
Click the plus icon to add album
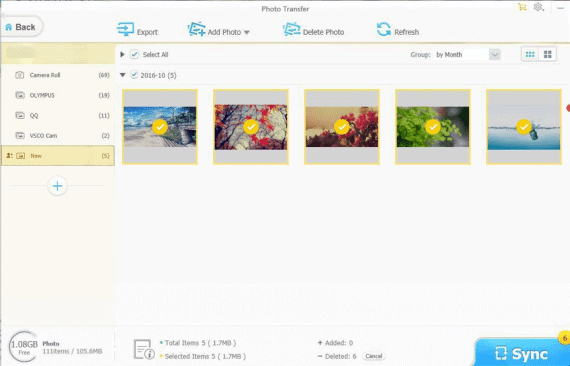tap(57, 186)
